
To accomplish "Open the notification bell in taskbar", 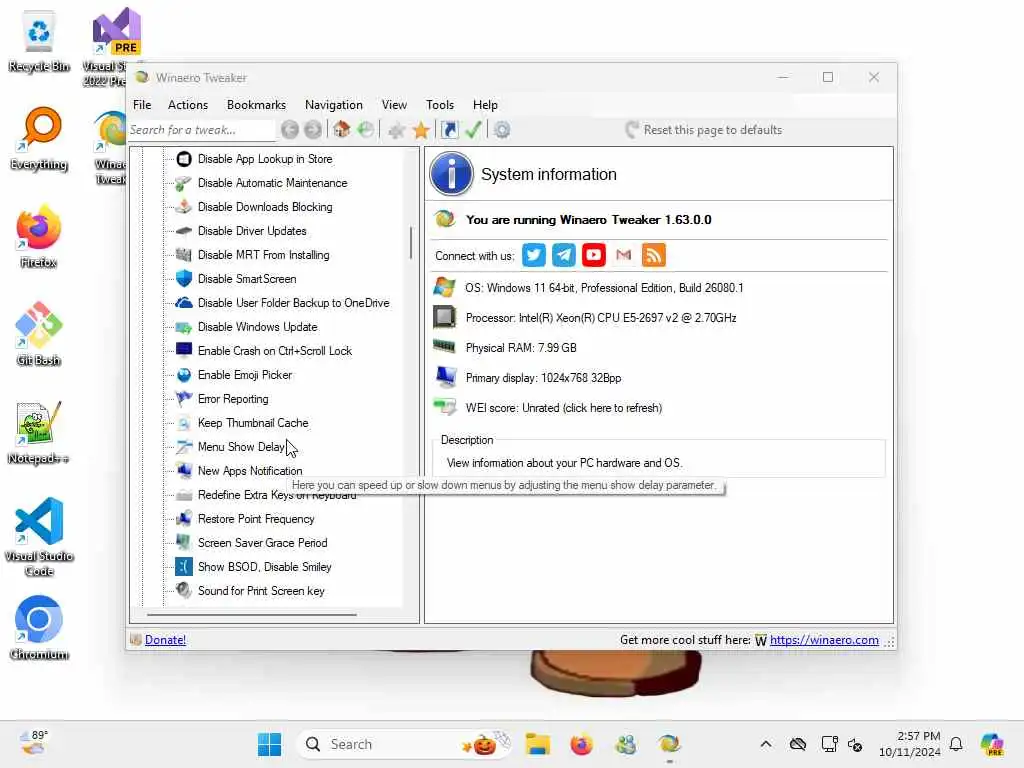I will click(956, 744).
